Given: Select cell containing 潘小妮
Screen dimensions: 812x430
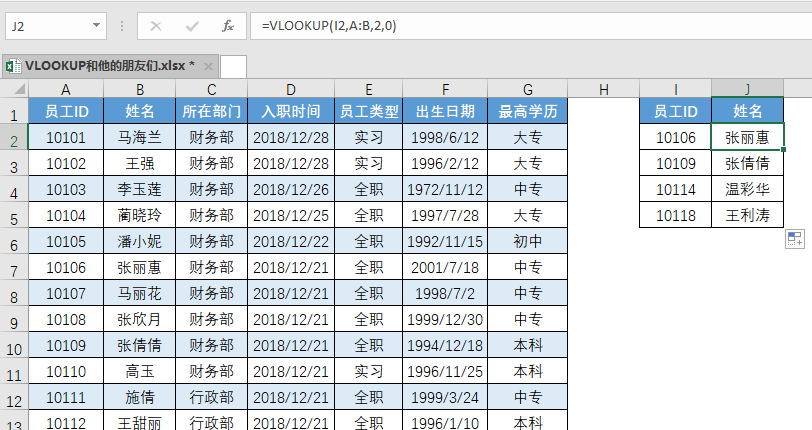Looking at the screenshot, I should (x=140, y=241).
